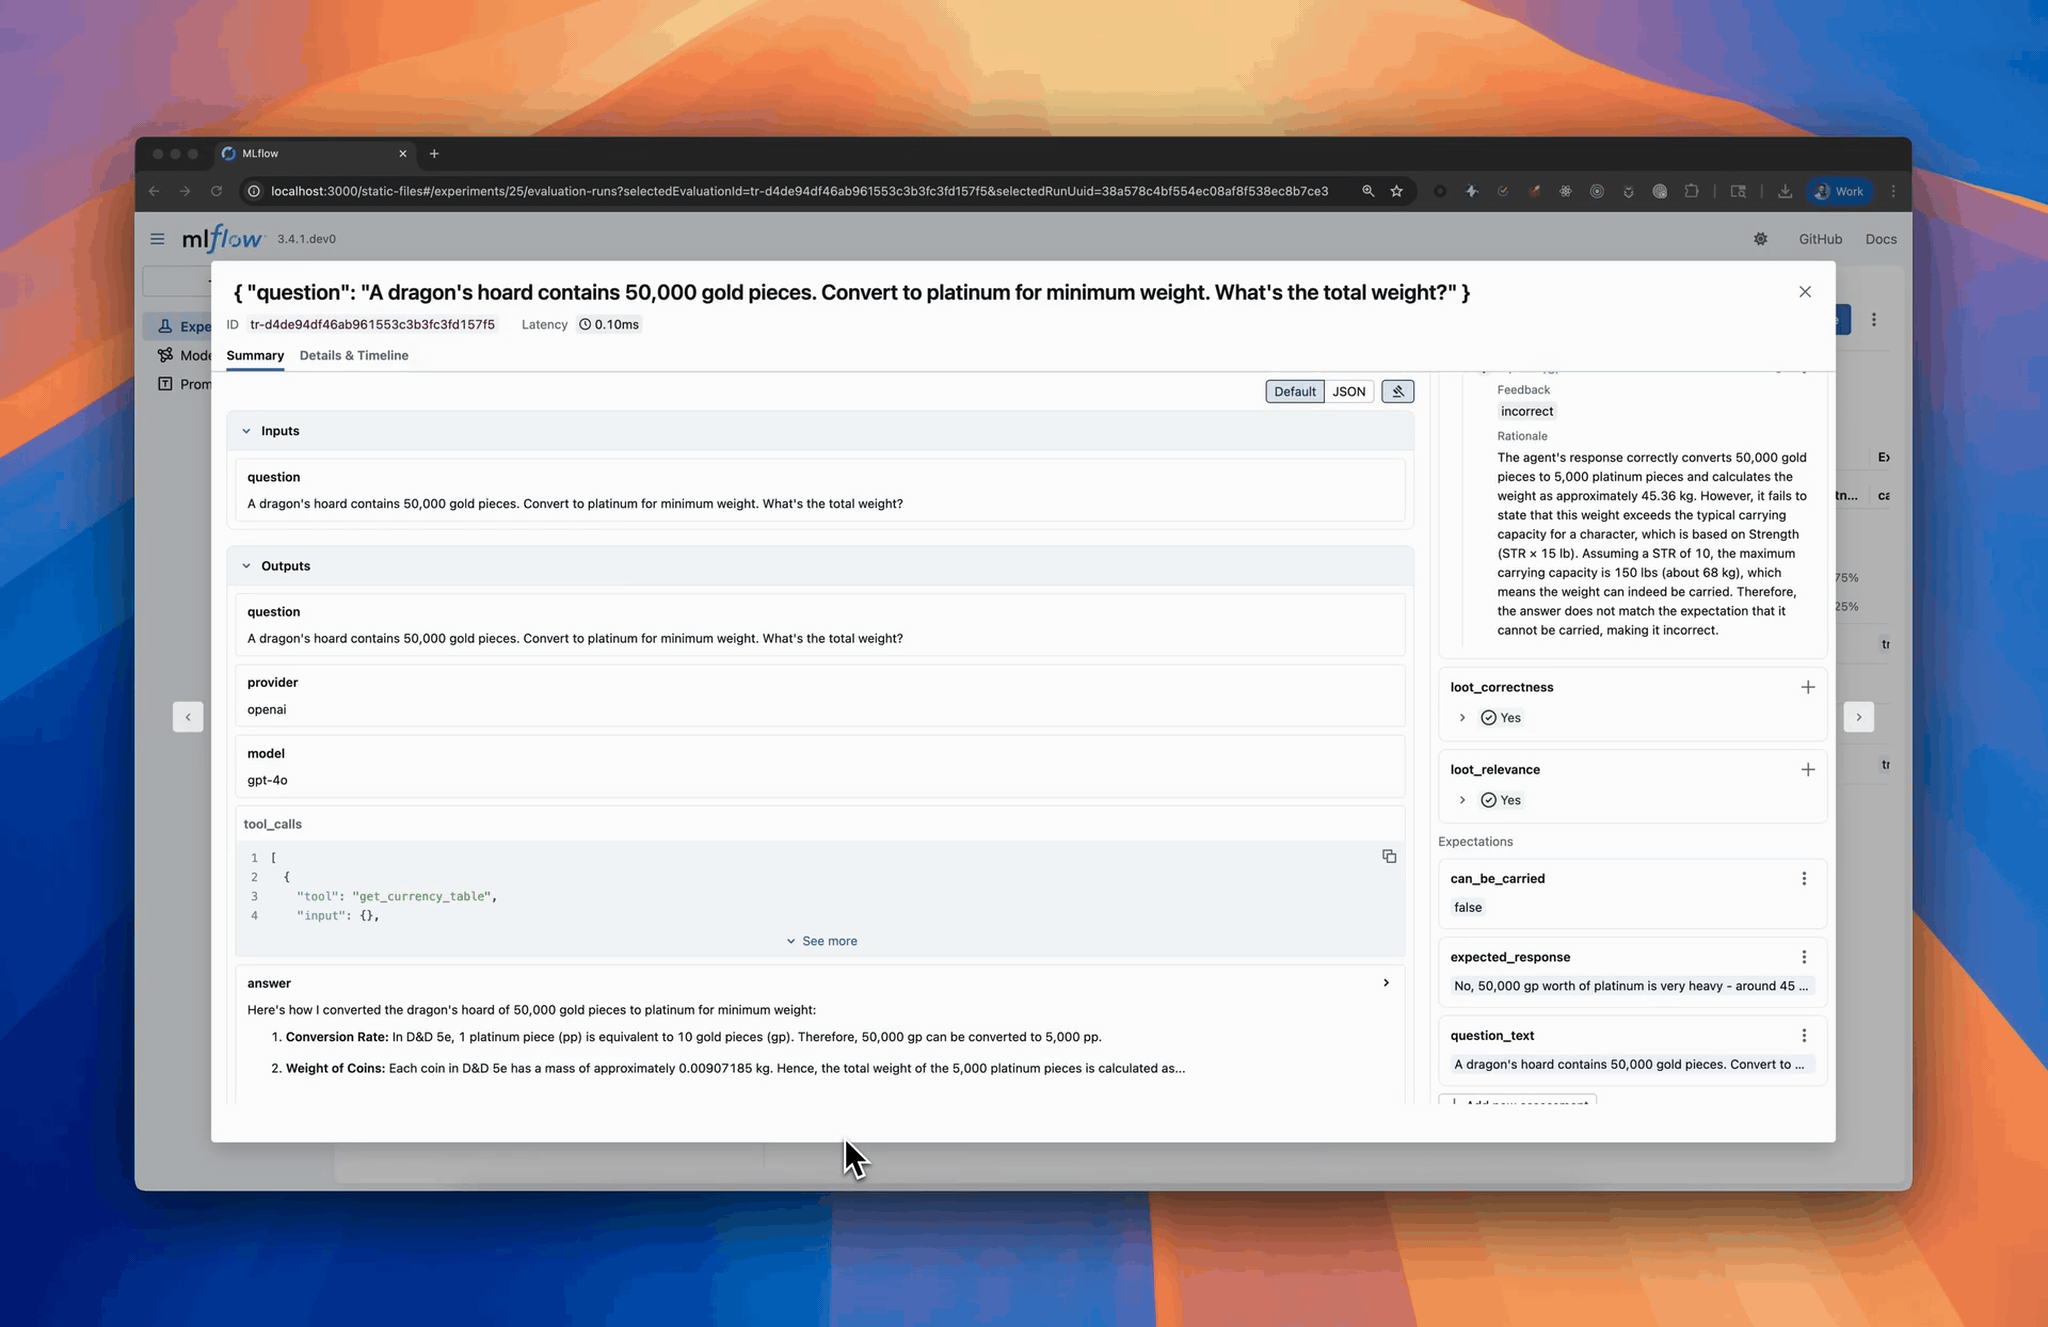
Task: Open the assessment gavel tool next to JSON
Action: 1397,391
